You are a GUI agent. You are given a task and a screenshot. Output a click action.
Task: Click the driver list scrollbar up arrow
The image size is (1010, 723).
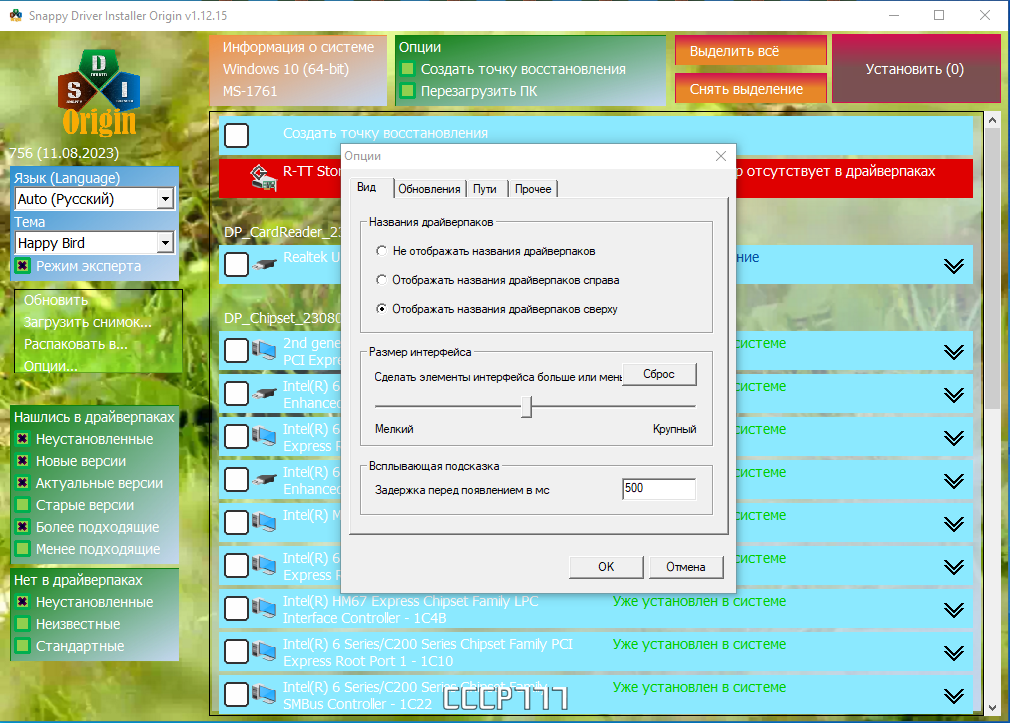(x=992, y=120)
